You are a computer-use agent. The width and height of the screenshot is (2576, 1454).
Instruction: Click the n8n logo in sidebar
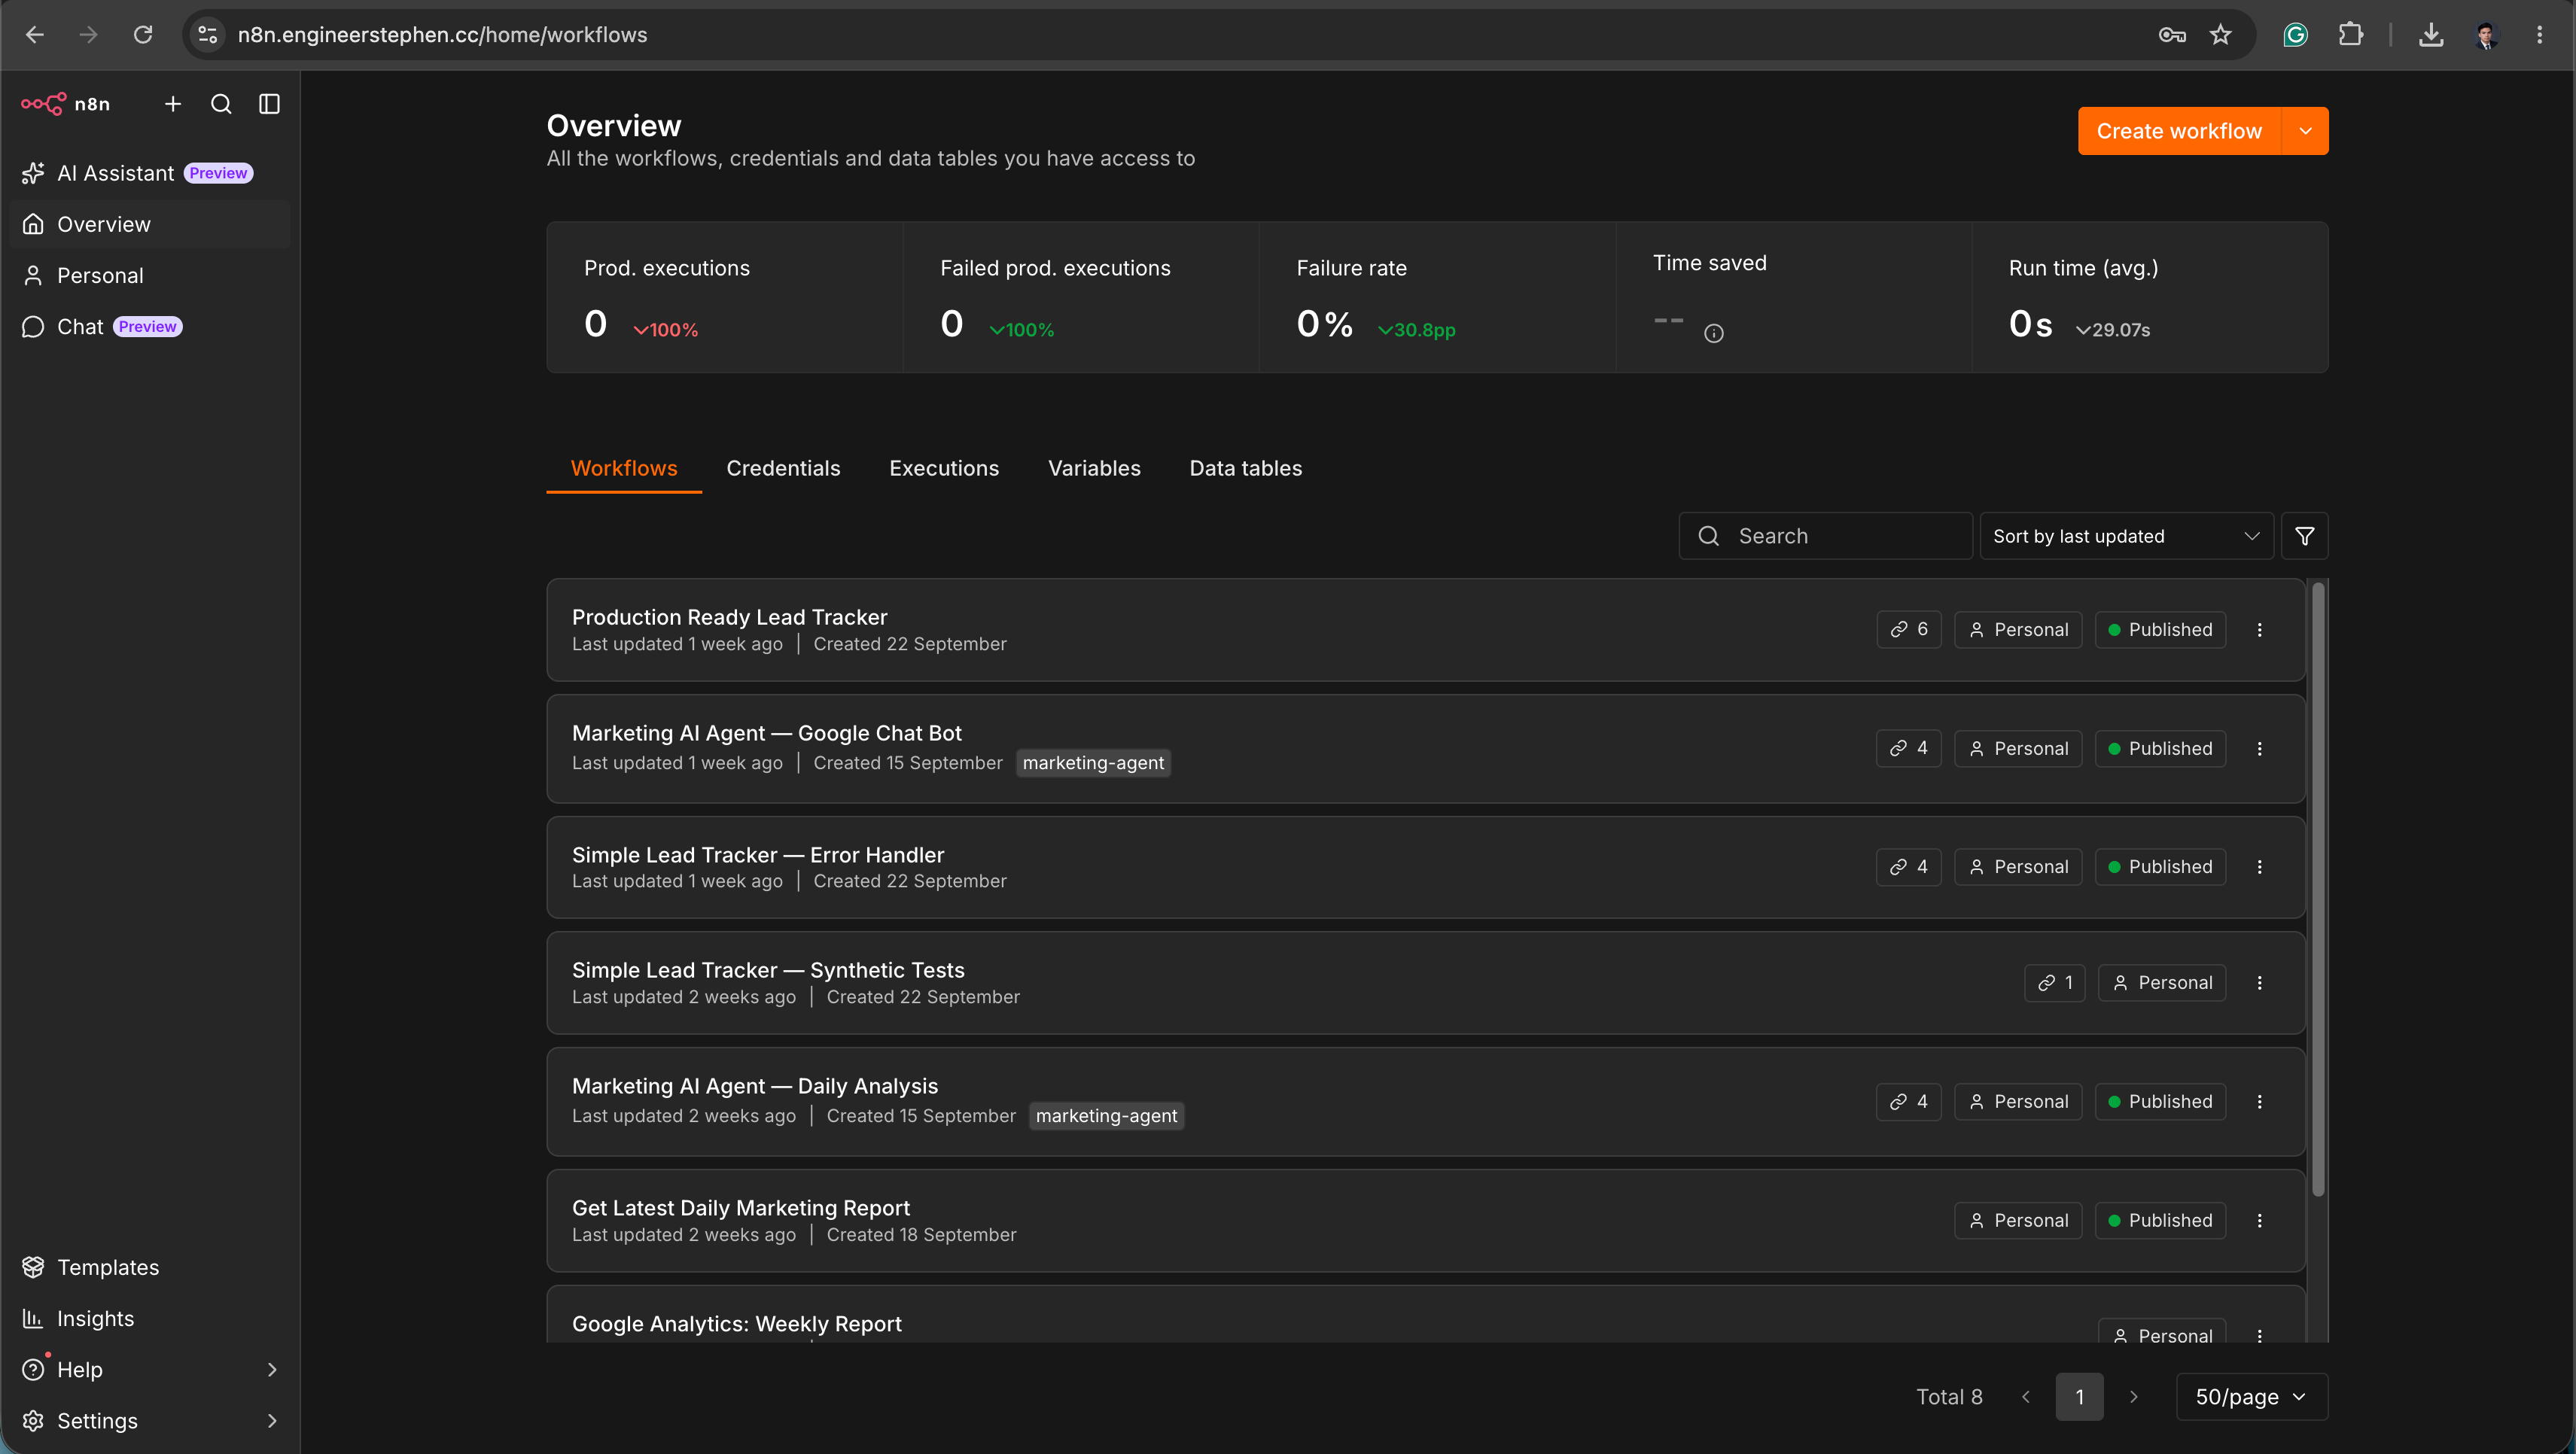click(65, 104)
